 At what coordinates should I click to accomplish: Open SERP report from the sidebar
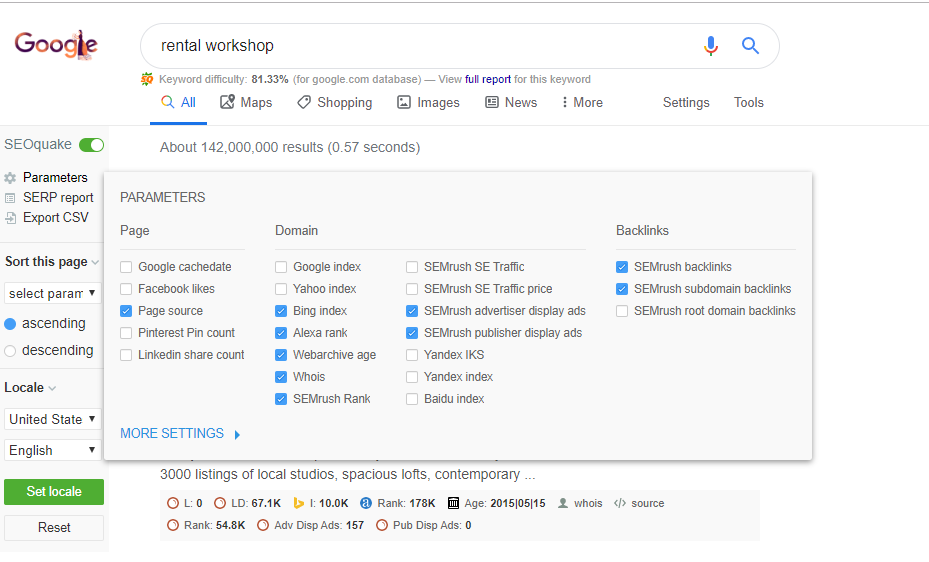pos(57,197)
